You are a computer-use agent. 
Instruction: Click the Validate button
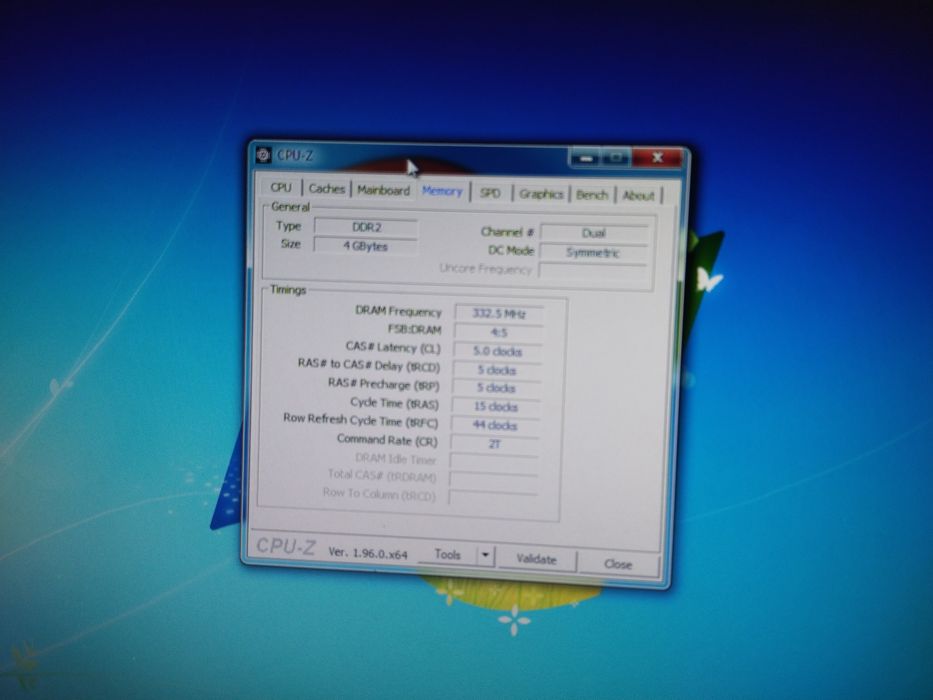point(536,559)
